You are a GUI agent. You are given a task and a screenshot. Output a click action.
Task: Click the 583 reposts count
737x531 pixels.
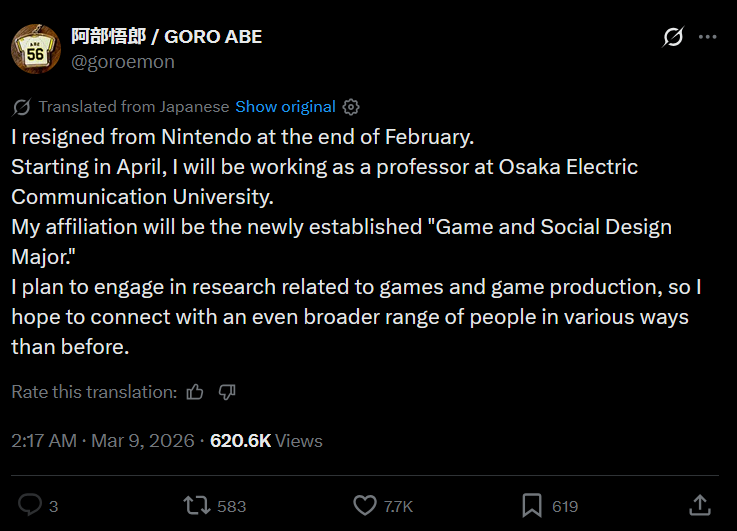pos(231,506)
